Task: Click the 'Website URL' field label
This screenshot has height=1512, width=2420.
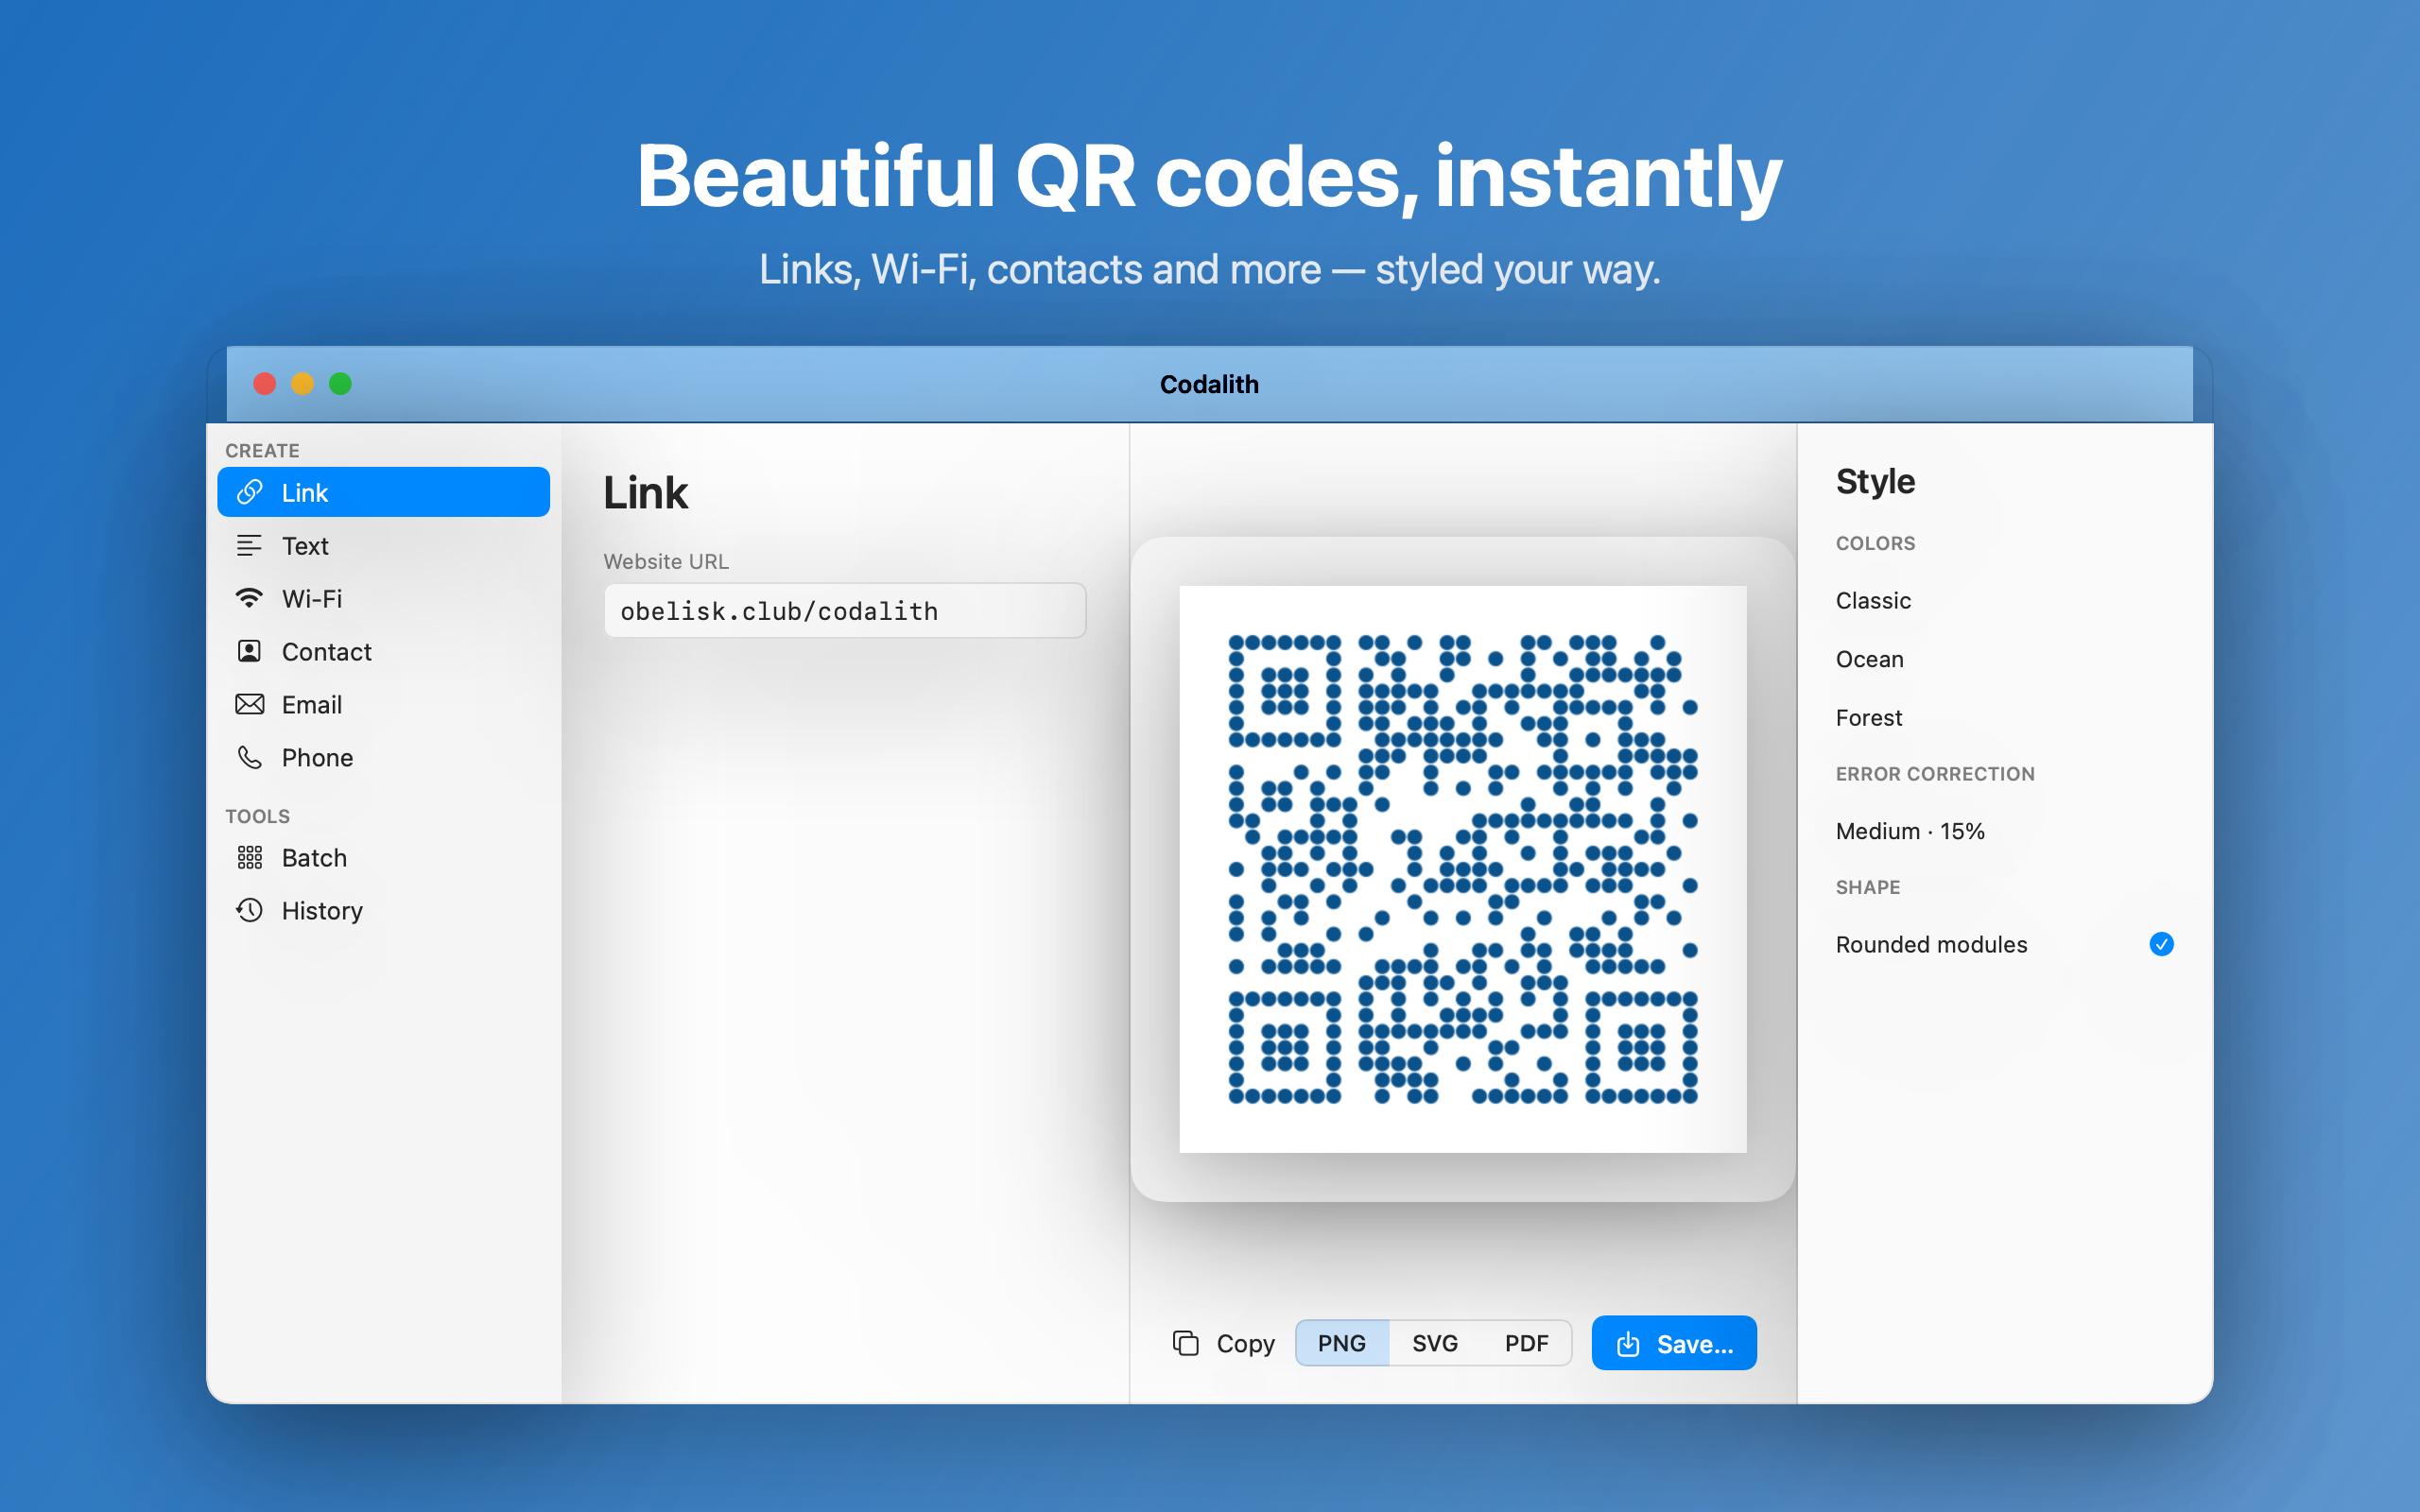Action: tap(666, 562)
